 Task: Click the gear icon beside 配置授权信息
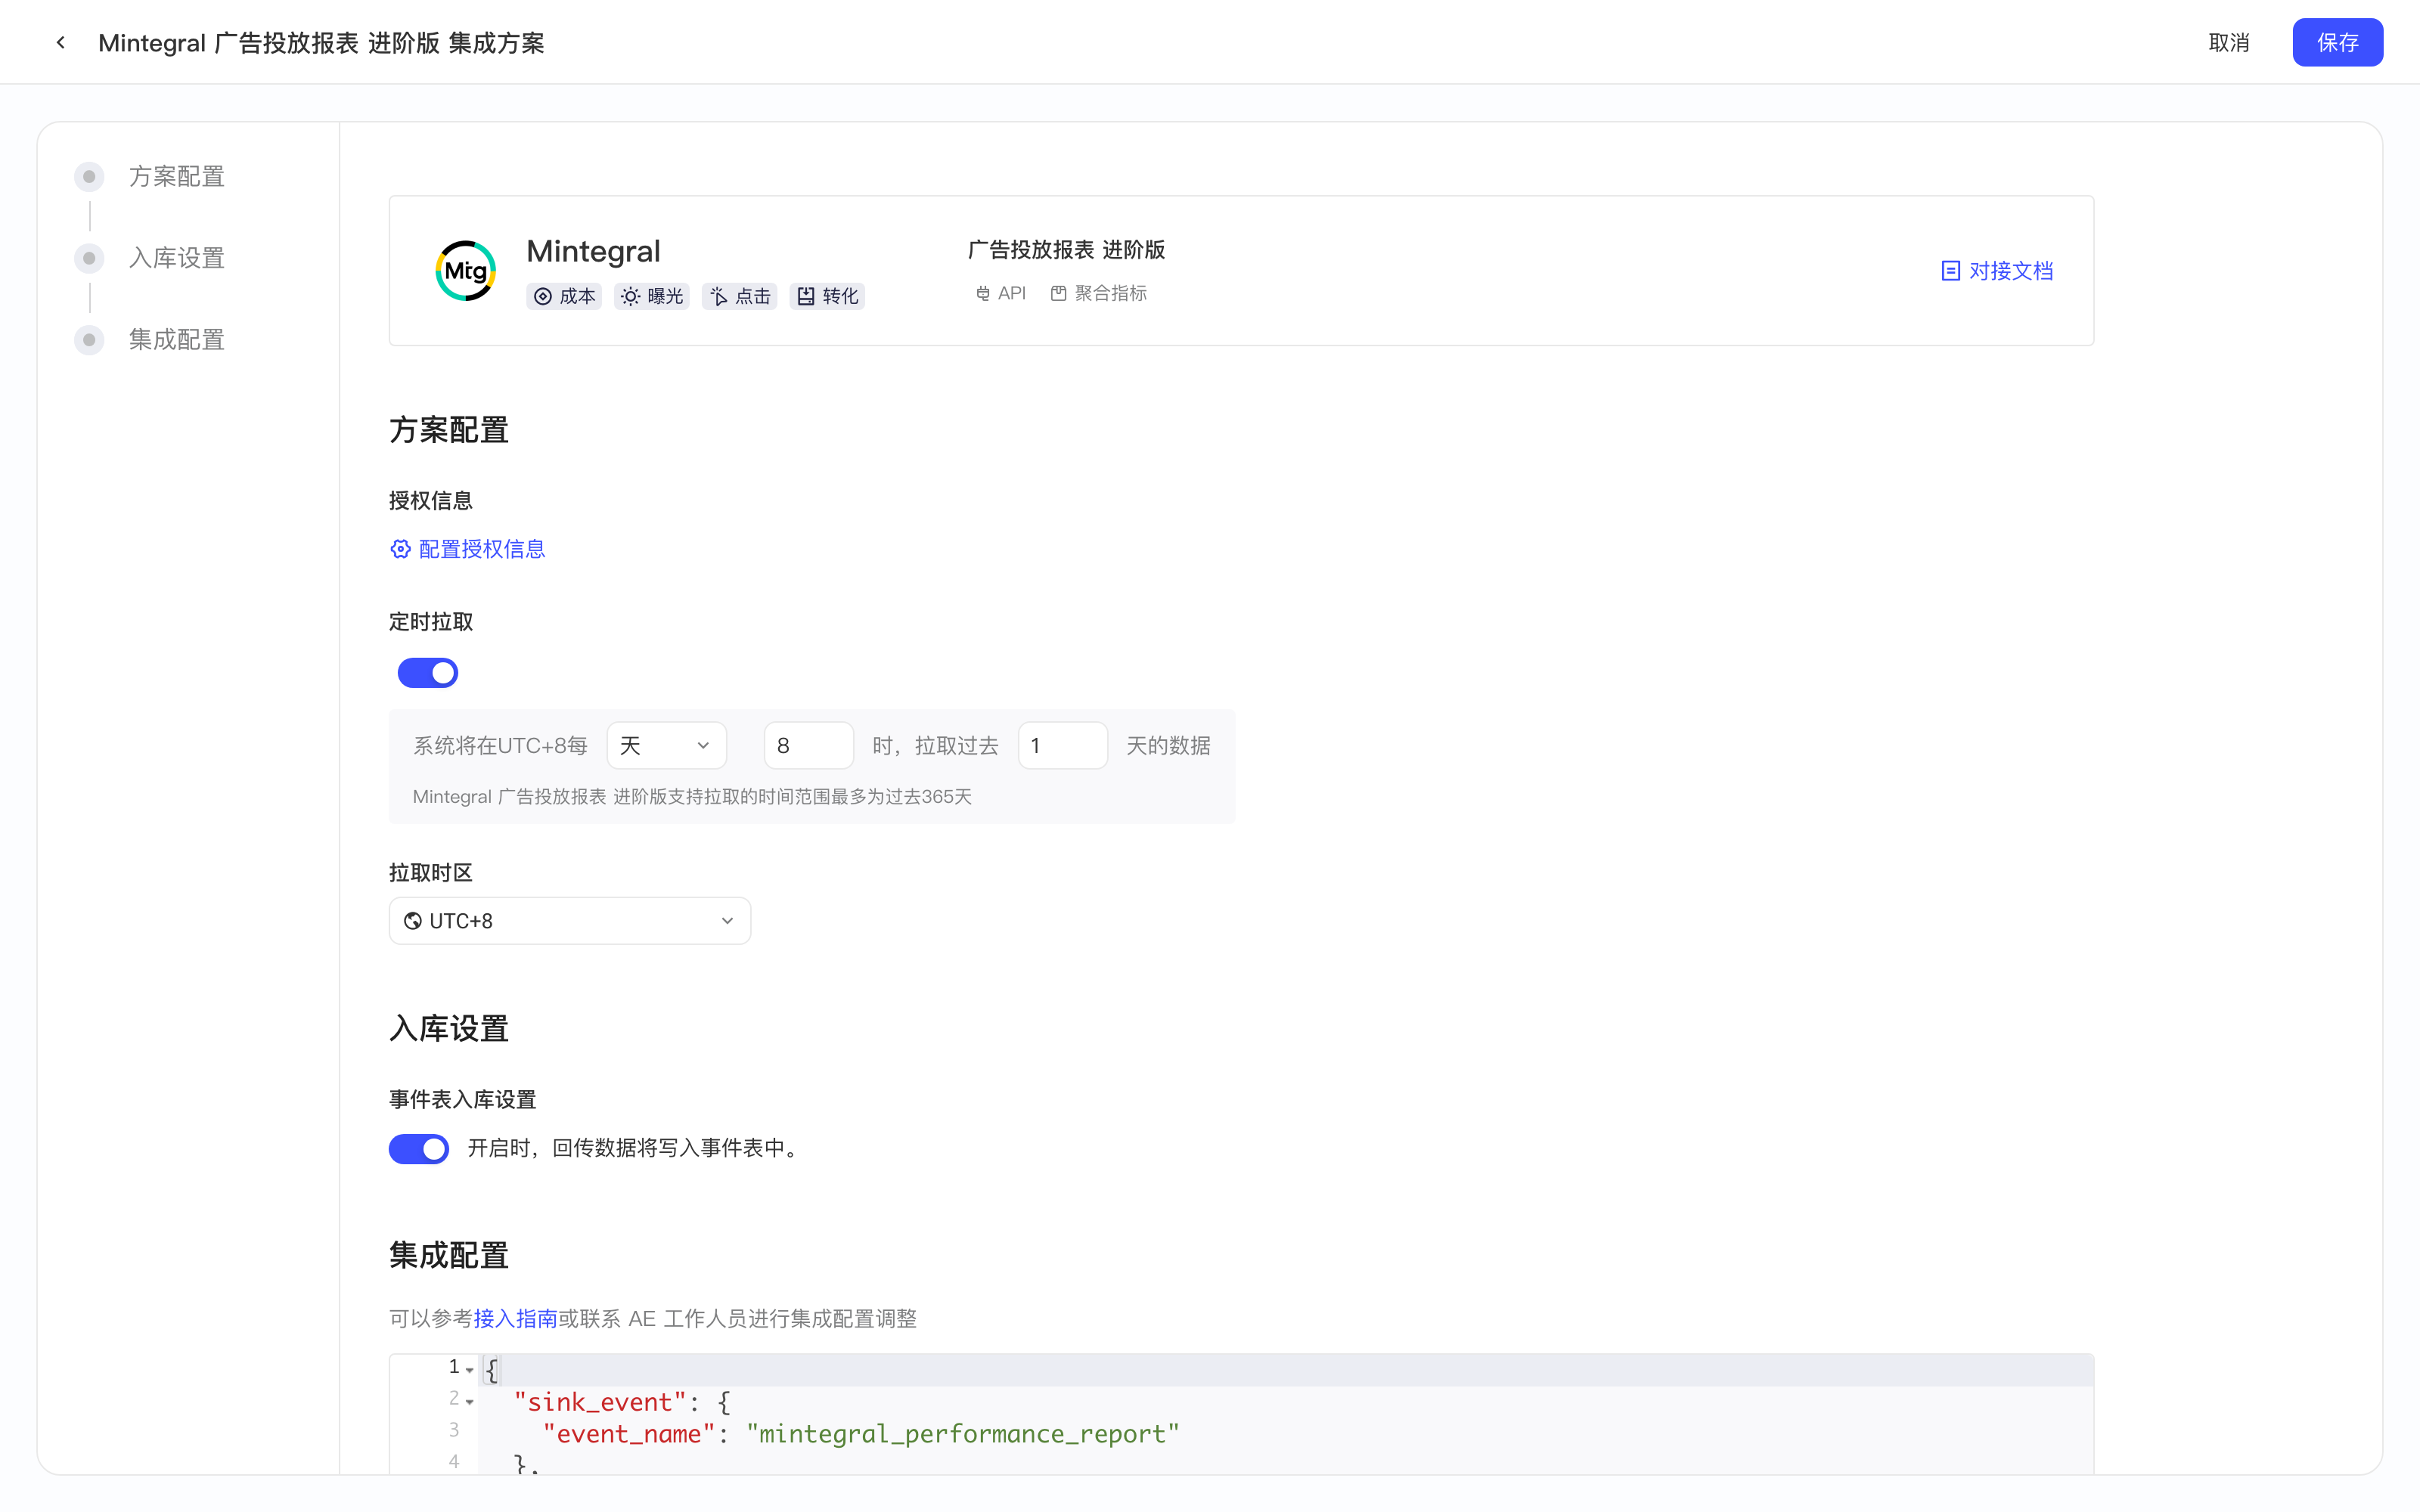pyautogui.click(x=400, y=549)
